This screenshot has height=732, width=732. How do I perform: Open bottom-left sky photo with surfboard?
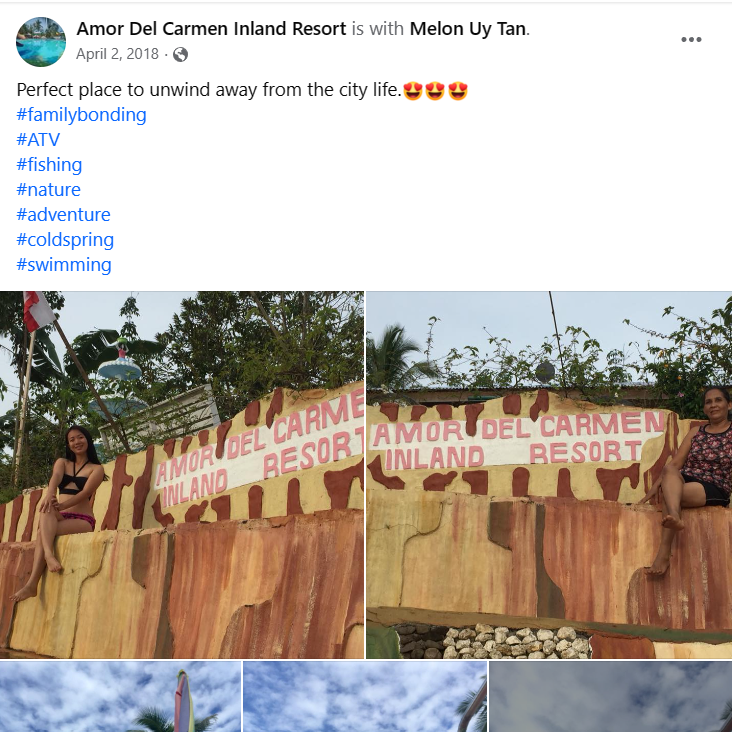point(120,697)
